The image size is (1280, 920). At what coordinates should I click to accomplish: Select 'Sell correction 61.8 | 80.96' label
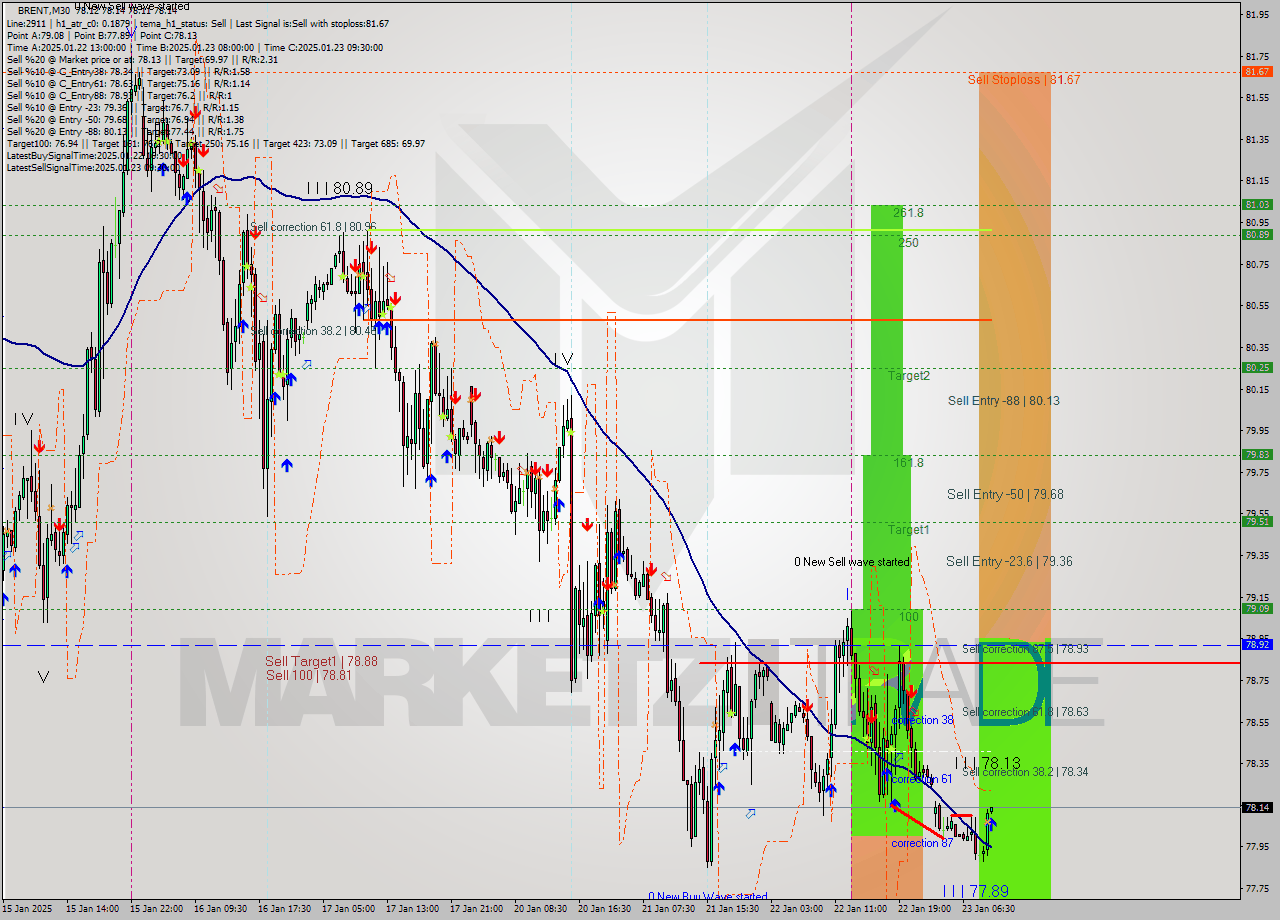313,228
